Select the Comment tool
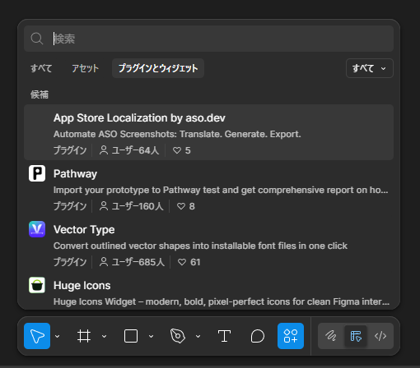 [x=257, y=336]
